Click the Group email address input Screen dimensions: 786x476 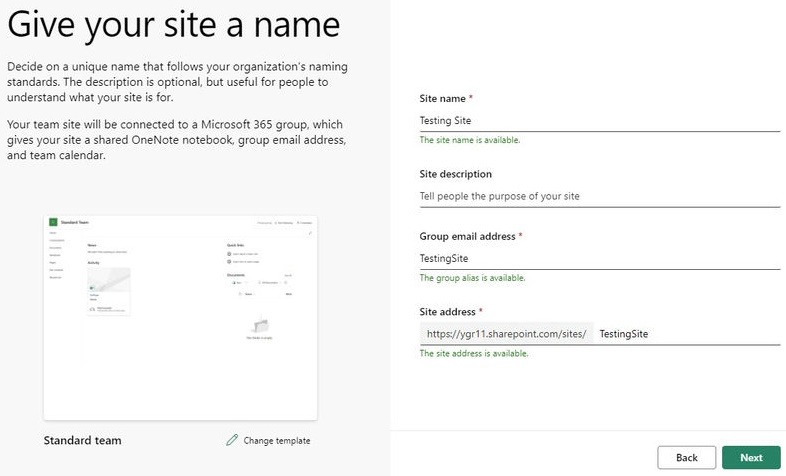click(597, 258)
